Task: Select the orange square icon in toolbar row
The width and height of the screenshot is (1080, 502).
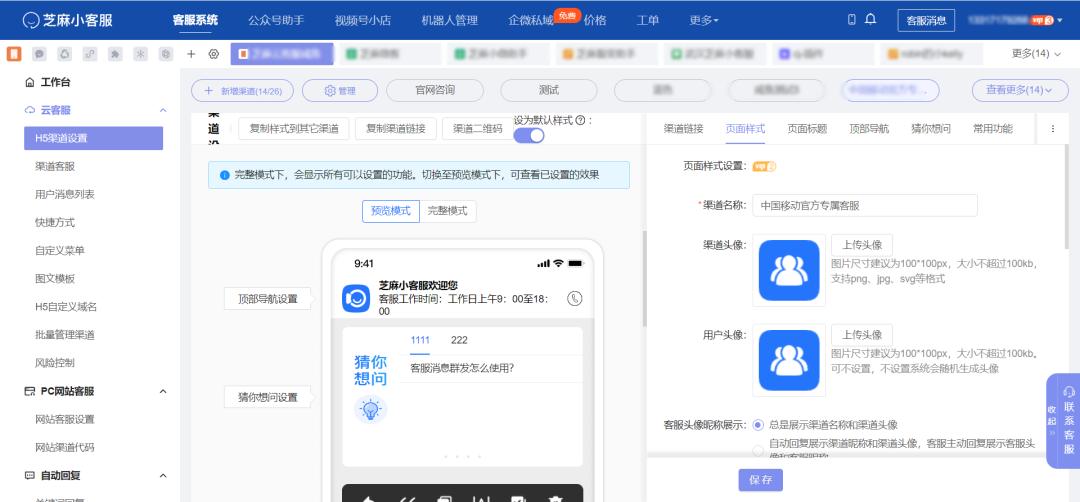Action: click(x=14, y=54)
